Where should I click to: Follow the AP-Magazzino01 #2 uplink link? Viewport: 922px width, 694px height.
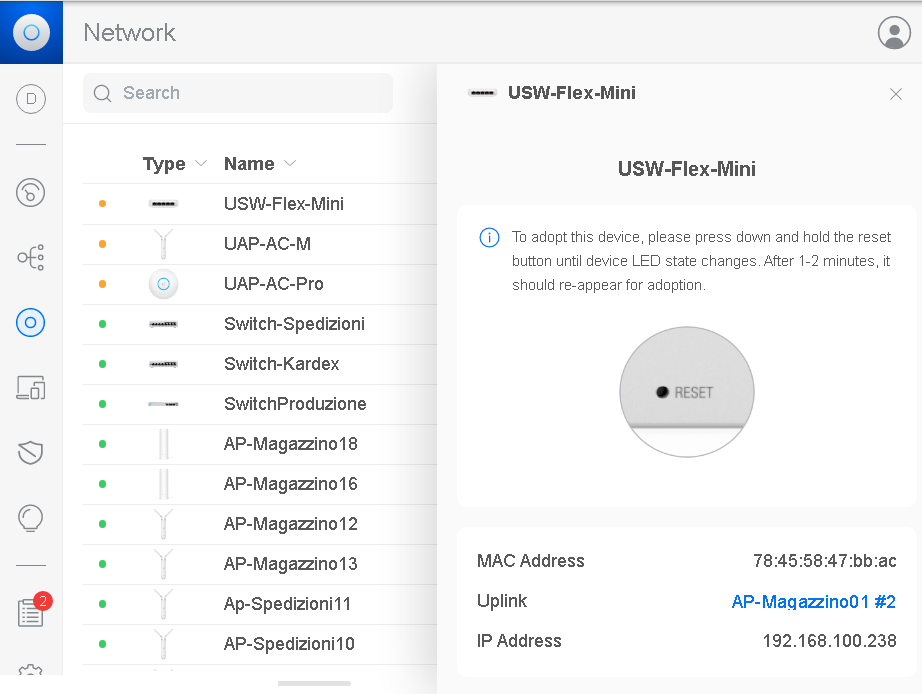pyautogui.click(x=813, y=601)
